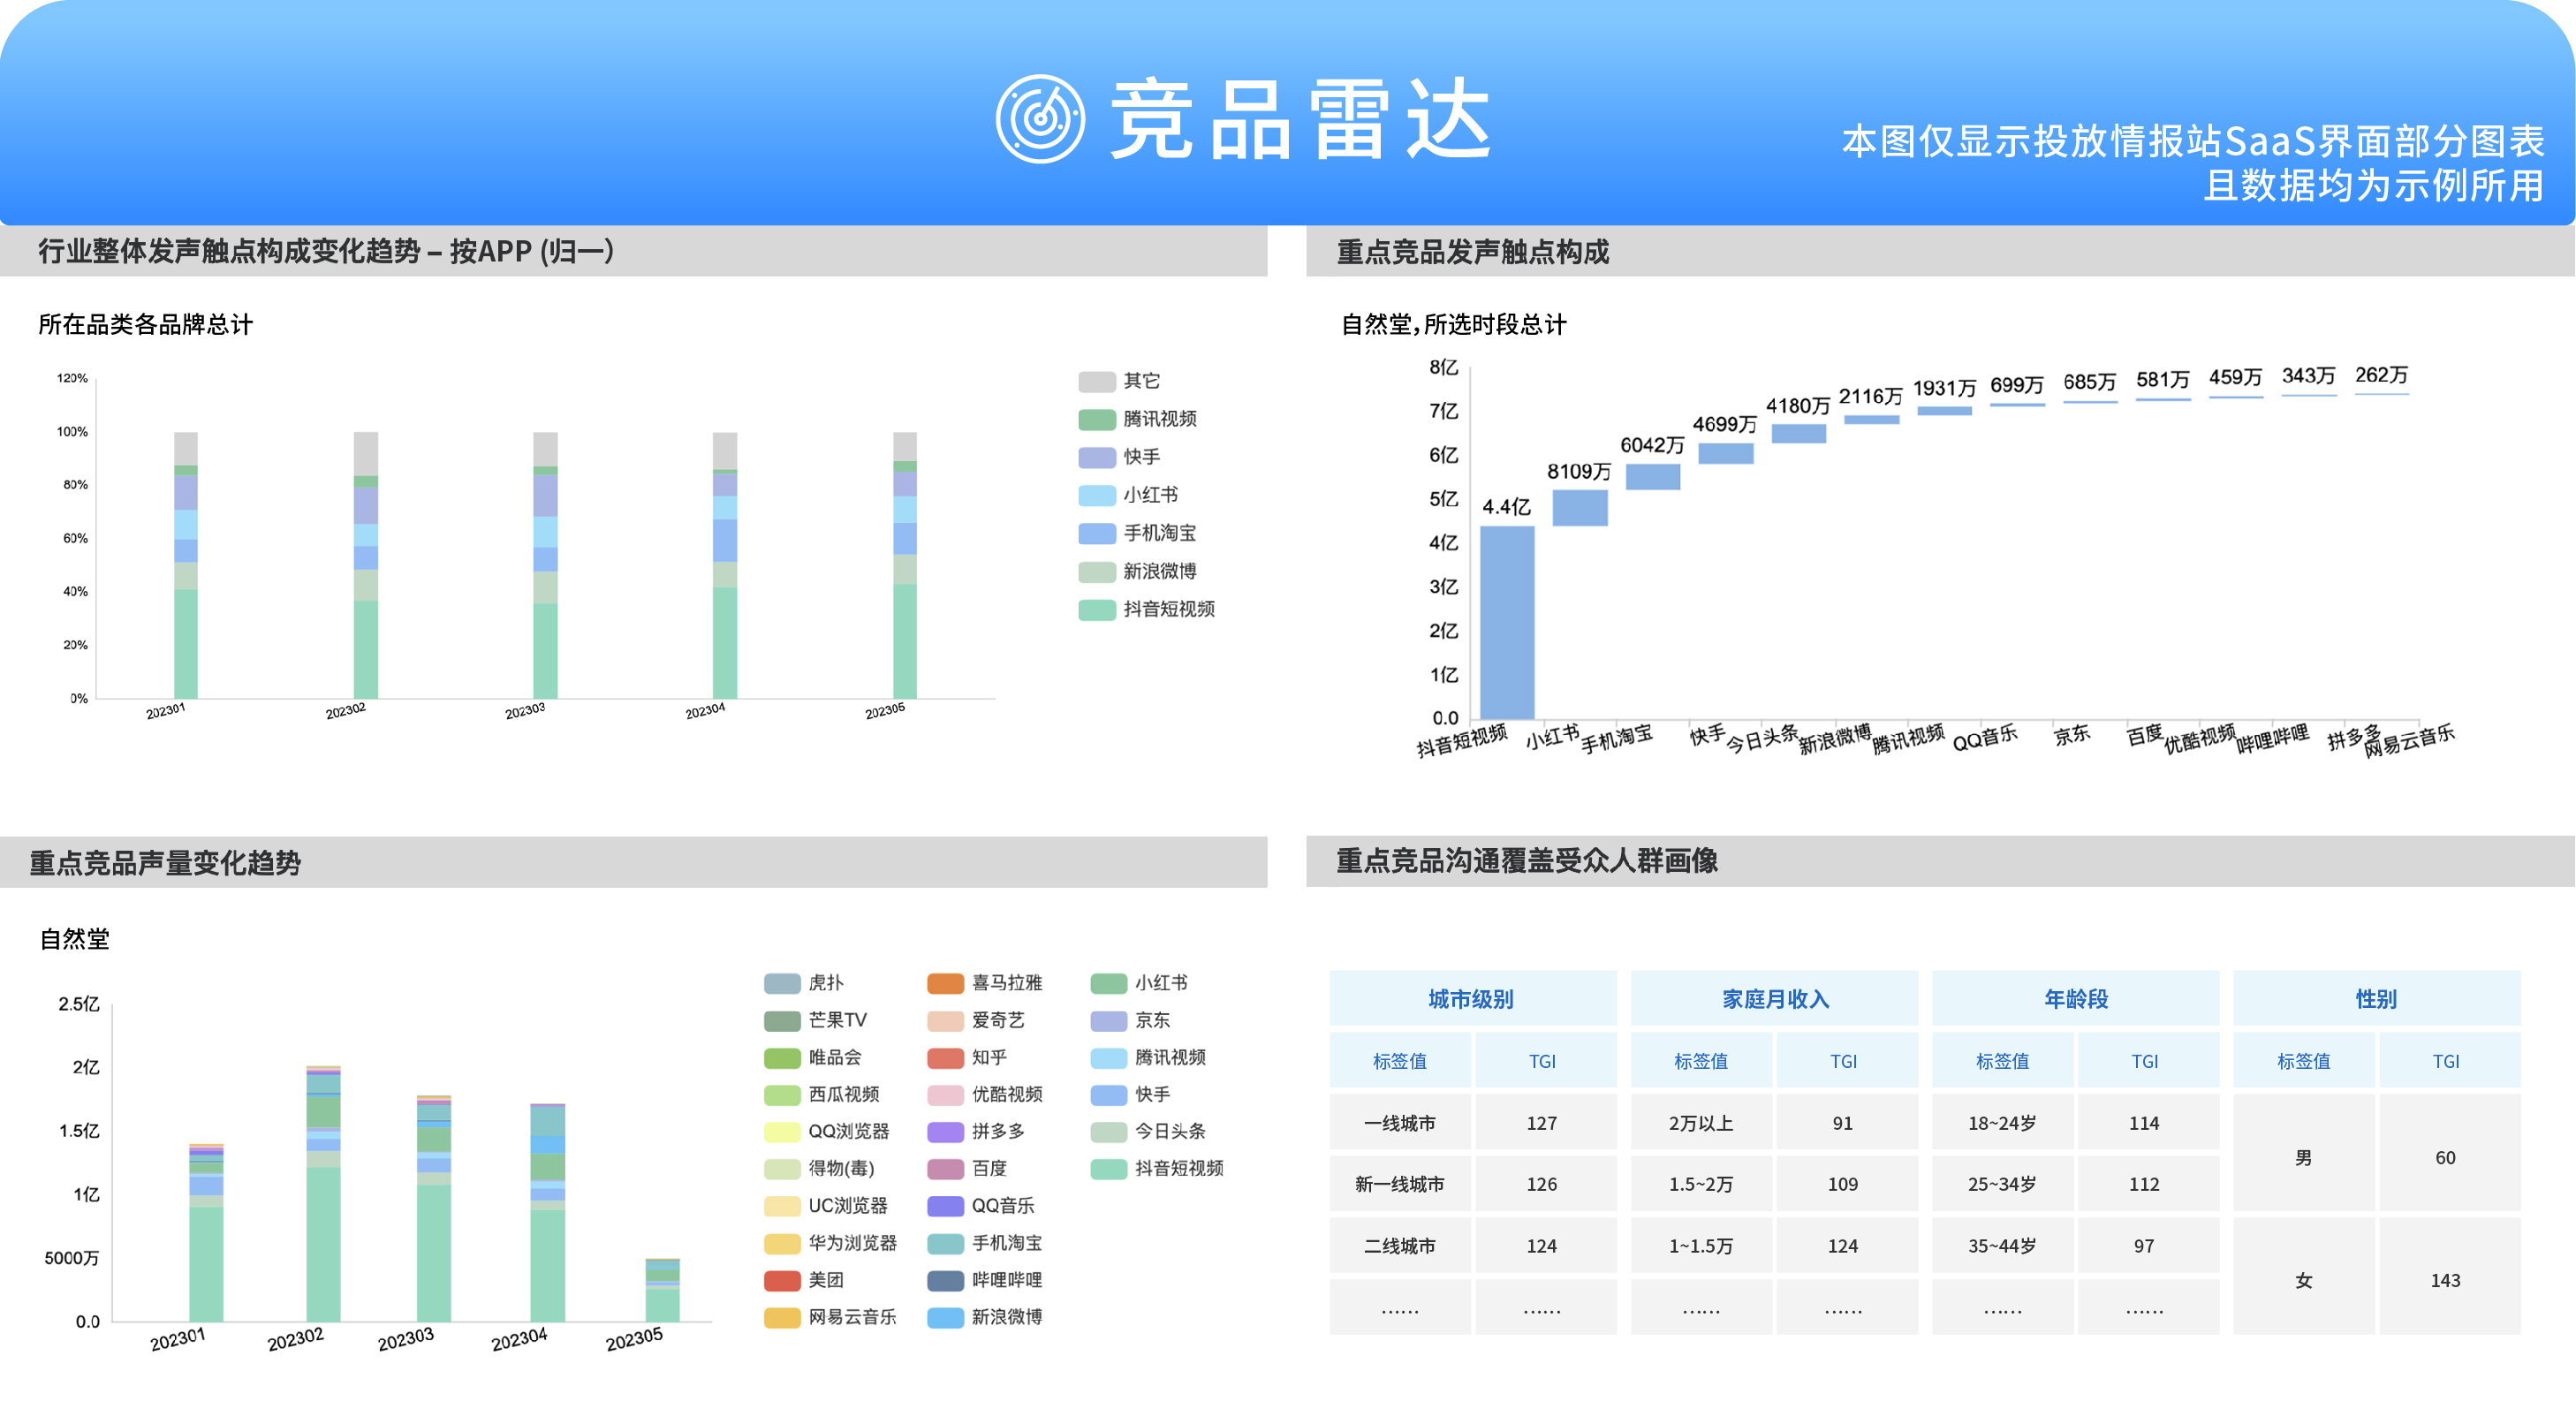Click the UC浏览器 legend entry
This screenshot has width=2576, height=1409.
point(826,1205)
